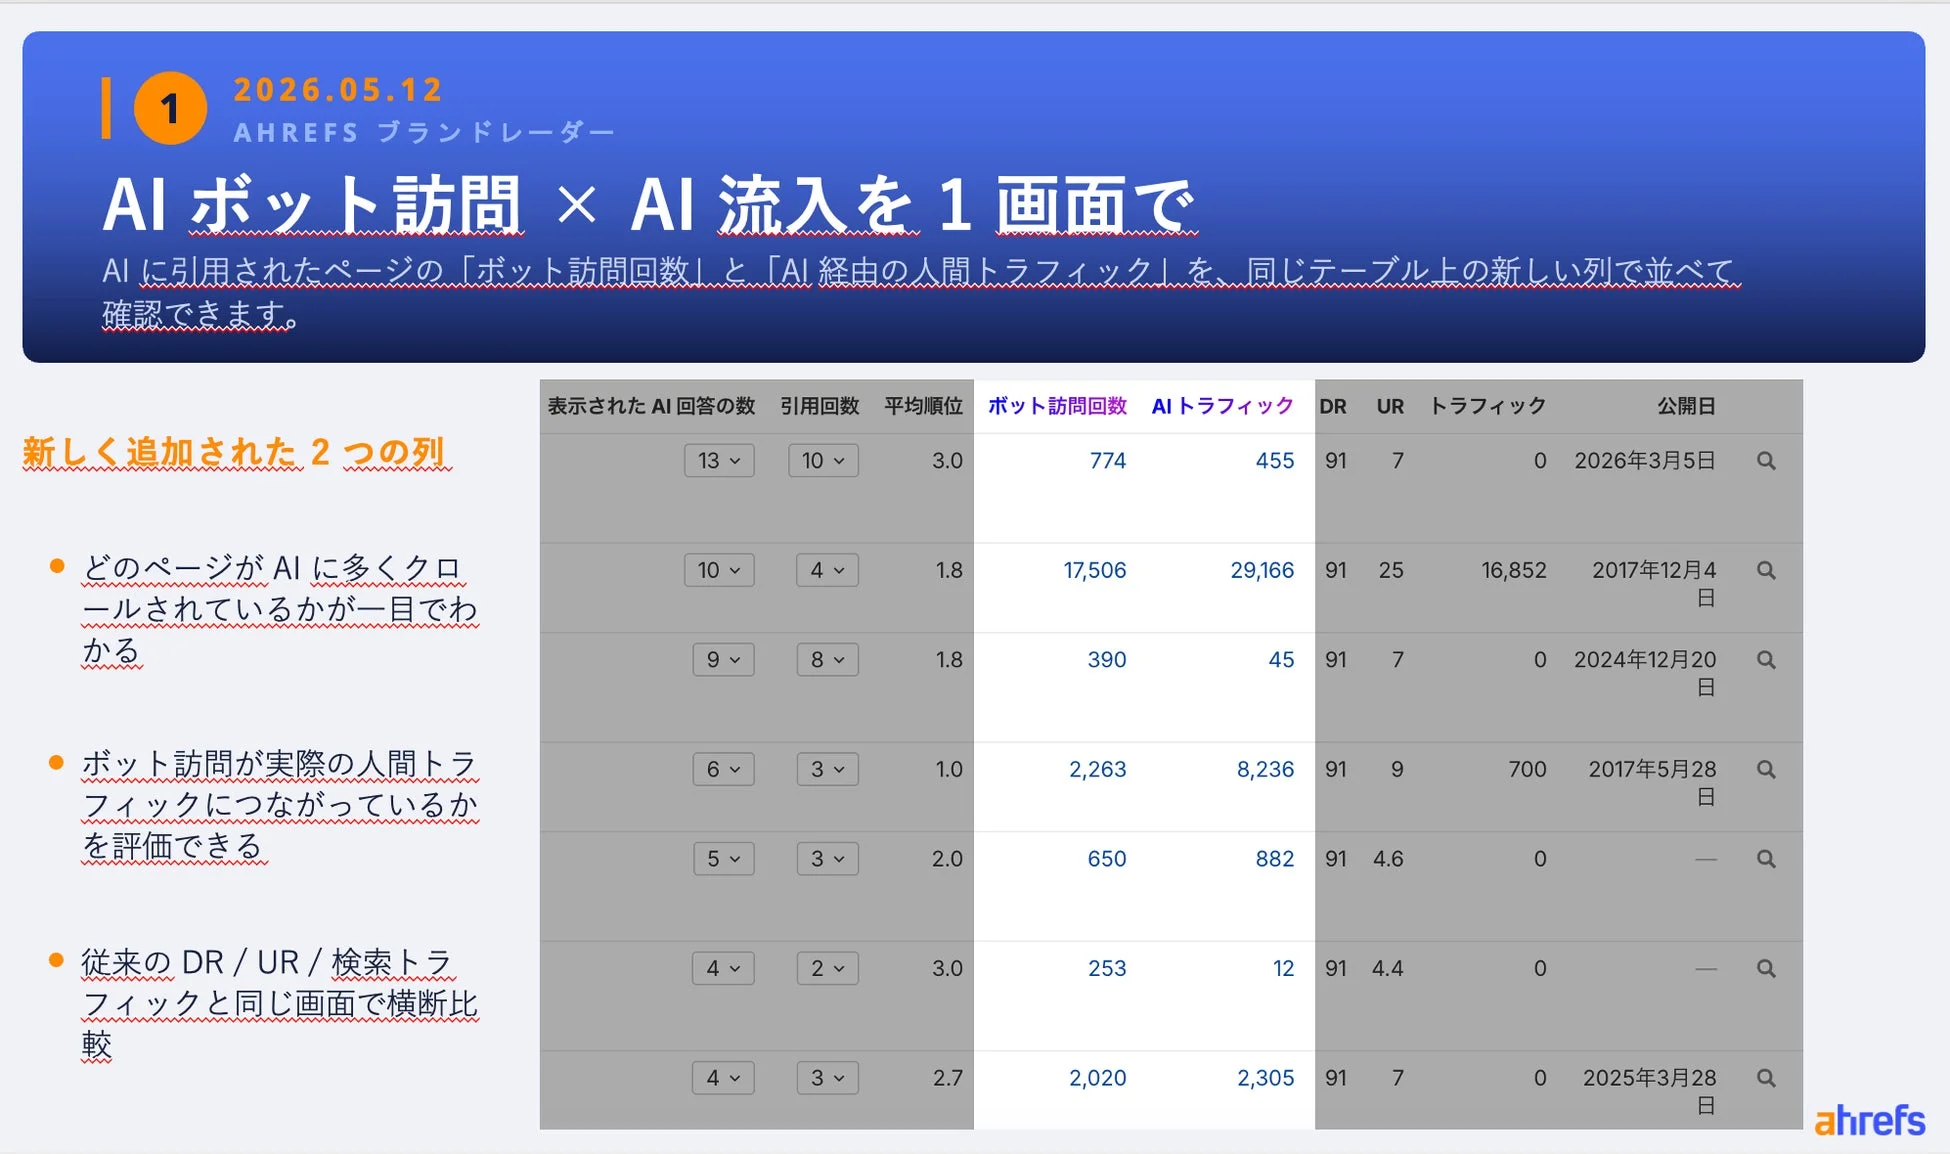The height and width of the screenshot is (1154, 1950).
Task: Click AI traffic value 12
Action: (x=1284, y=969)
